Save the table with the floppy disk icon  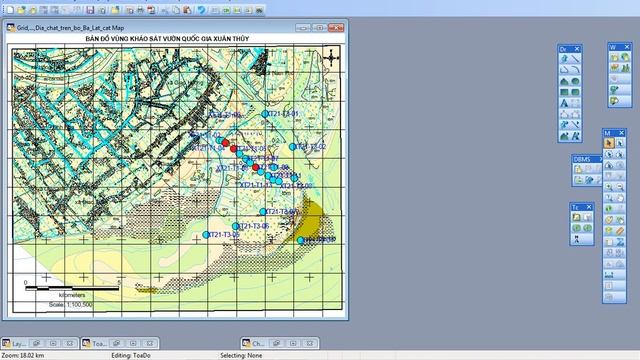pyautogui.click(x=90, y=10)
